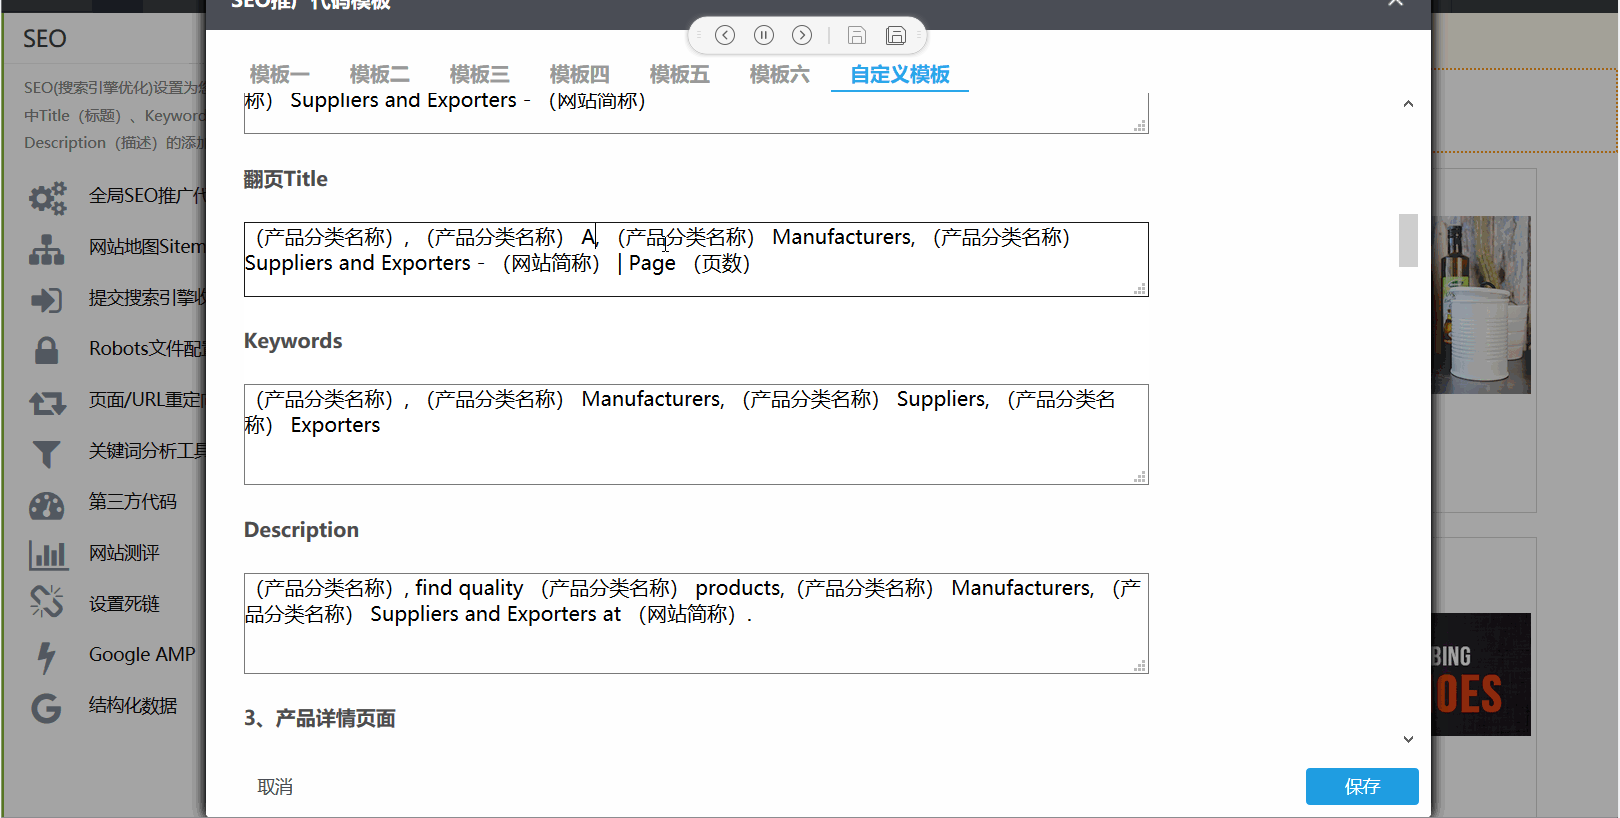The width and height of the screenshot is (1620, 818).
Task: Select the keyword analysis funnel icon
Action: pos(46,453)
